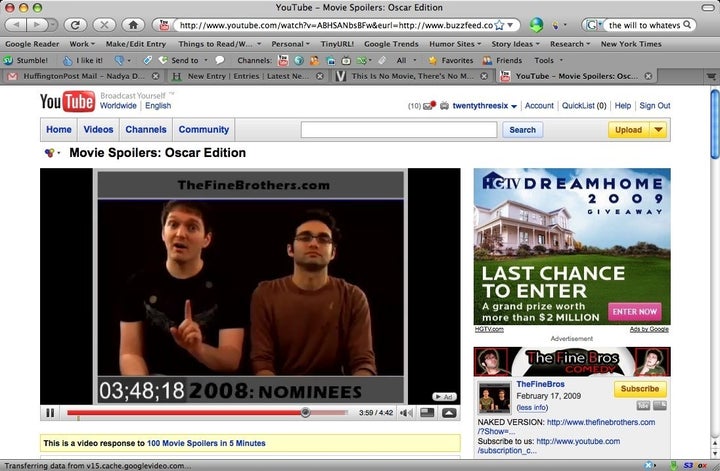Select the TV video channel icon
The width and height of the screenshot is (720, 471).
click(346, 60)
